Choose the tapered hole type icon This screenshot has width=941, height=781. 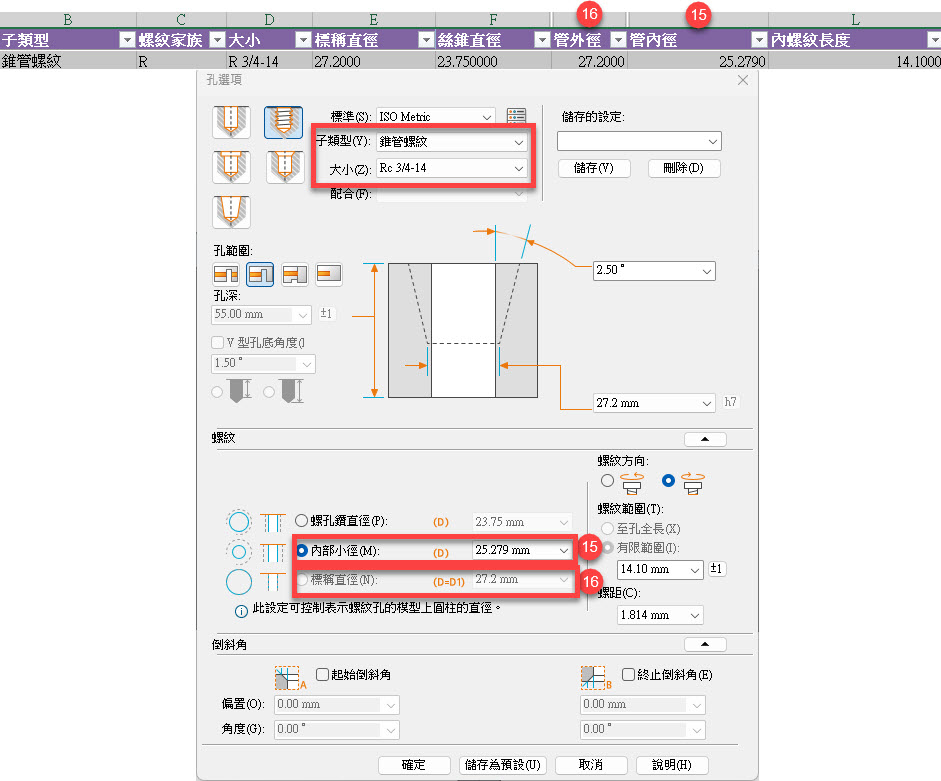tap(231, 211)
